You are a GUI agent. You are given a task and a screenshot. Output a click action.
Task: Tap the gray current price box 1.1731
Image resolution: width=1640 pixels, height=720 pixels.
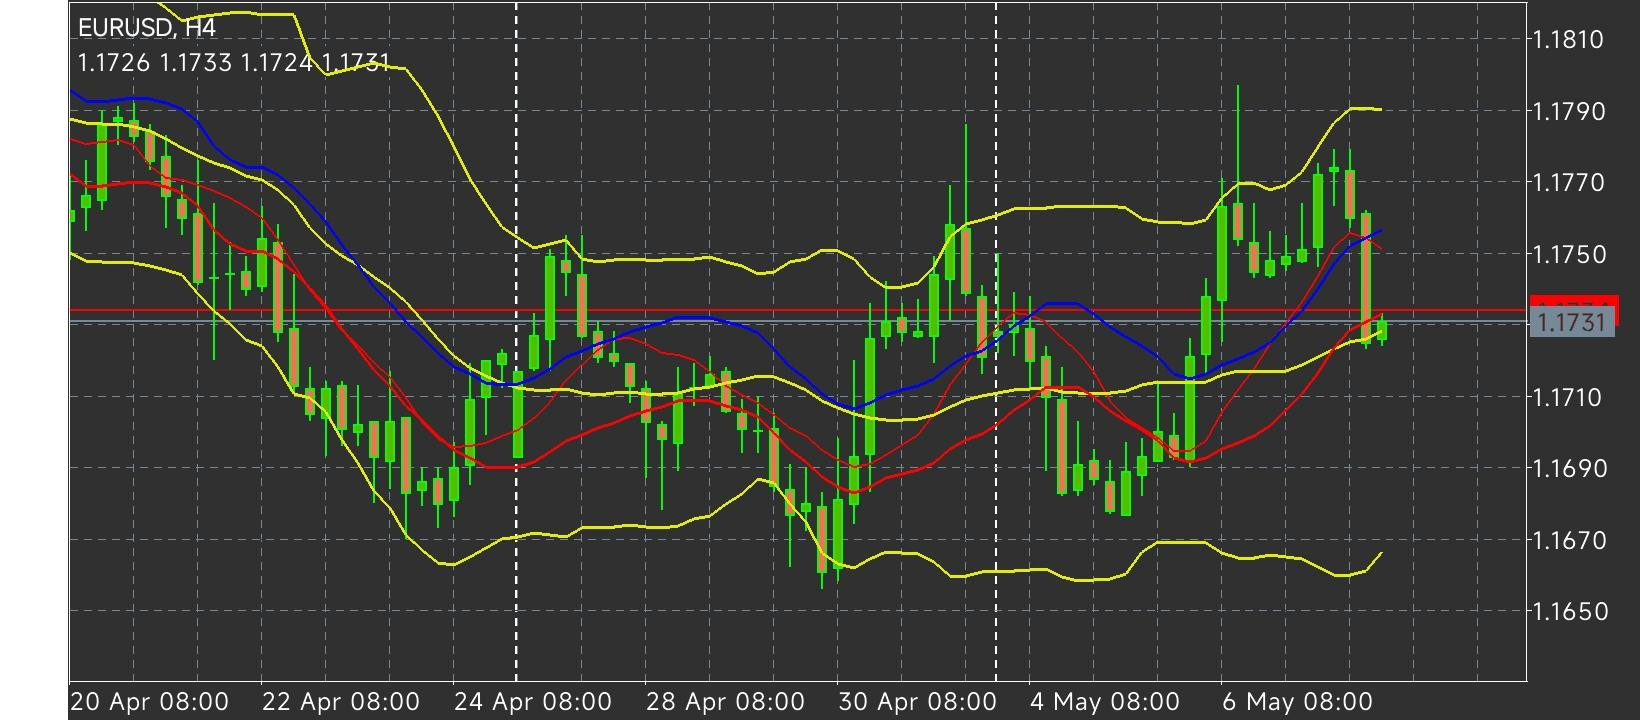1573,322
